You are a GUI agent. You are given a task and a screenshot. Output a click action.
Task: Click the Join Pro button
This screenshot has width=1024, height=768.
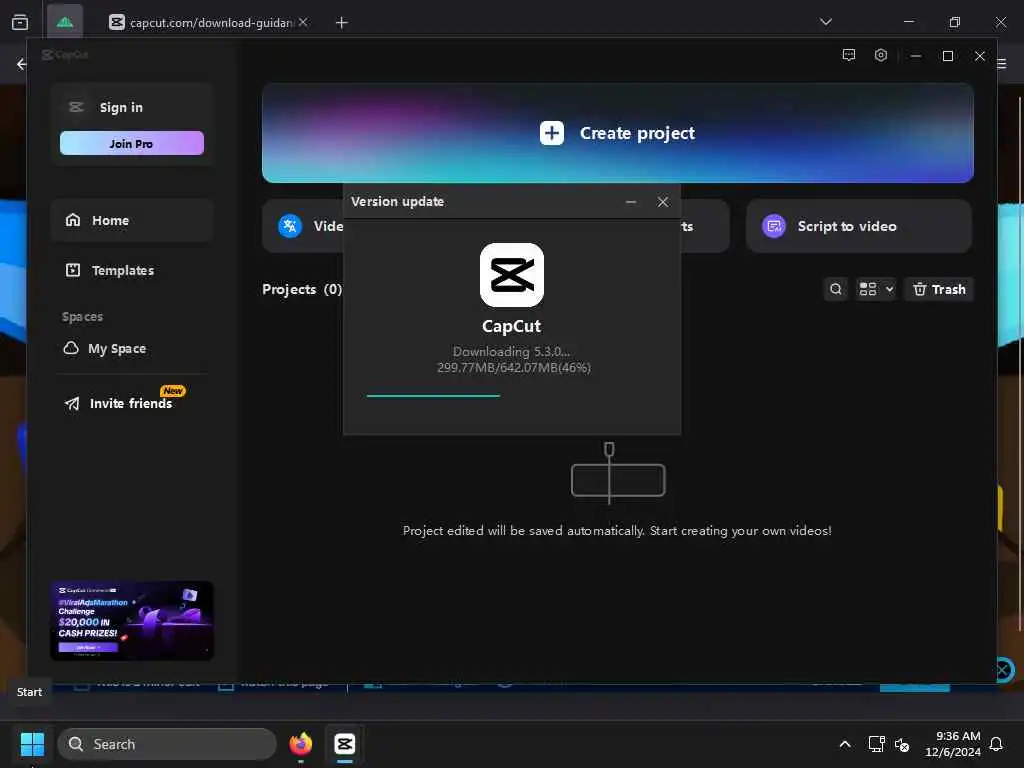point(131,144)
